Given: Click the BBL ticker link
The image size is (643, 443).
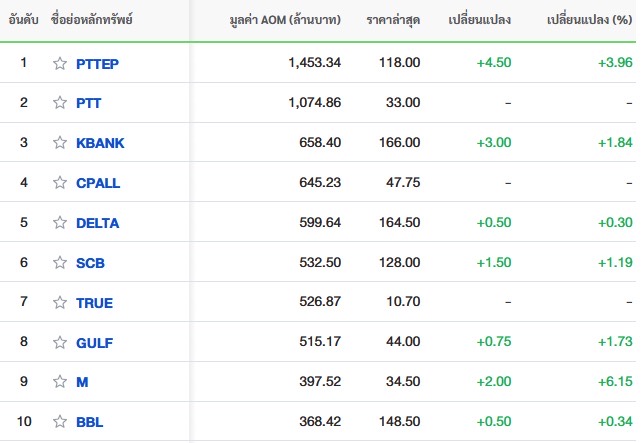Looking at the screenshot, I should point(89,422).
